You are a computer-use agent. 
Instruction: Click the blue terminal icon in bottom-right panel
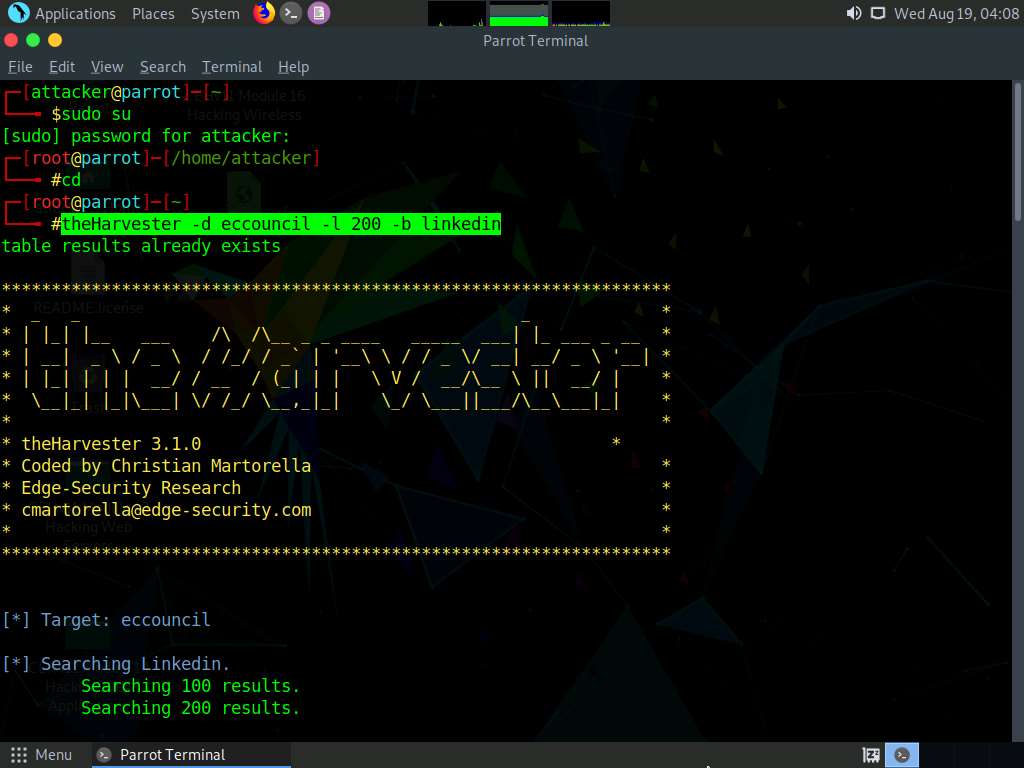click(x=902, y=755)
